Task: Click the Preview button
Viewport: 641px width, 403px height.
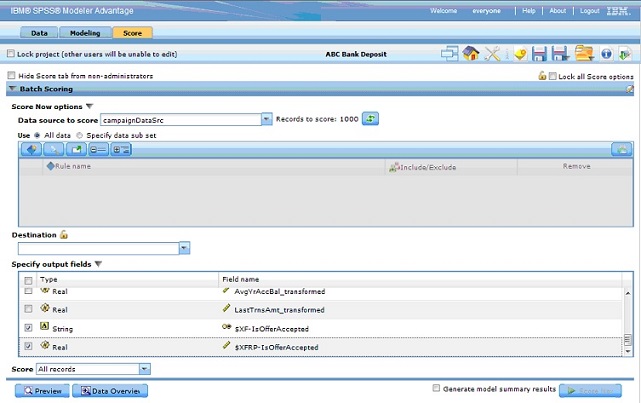Action: pyautogui.click(x=42, y=391)
